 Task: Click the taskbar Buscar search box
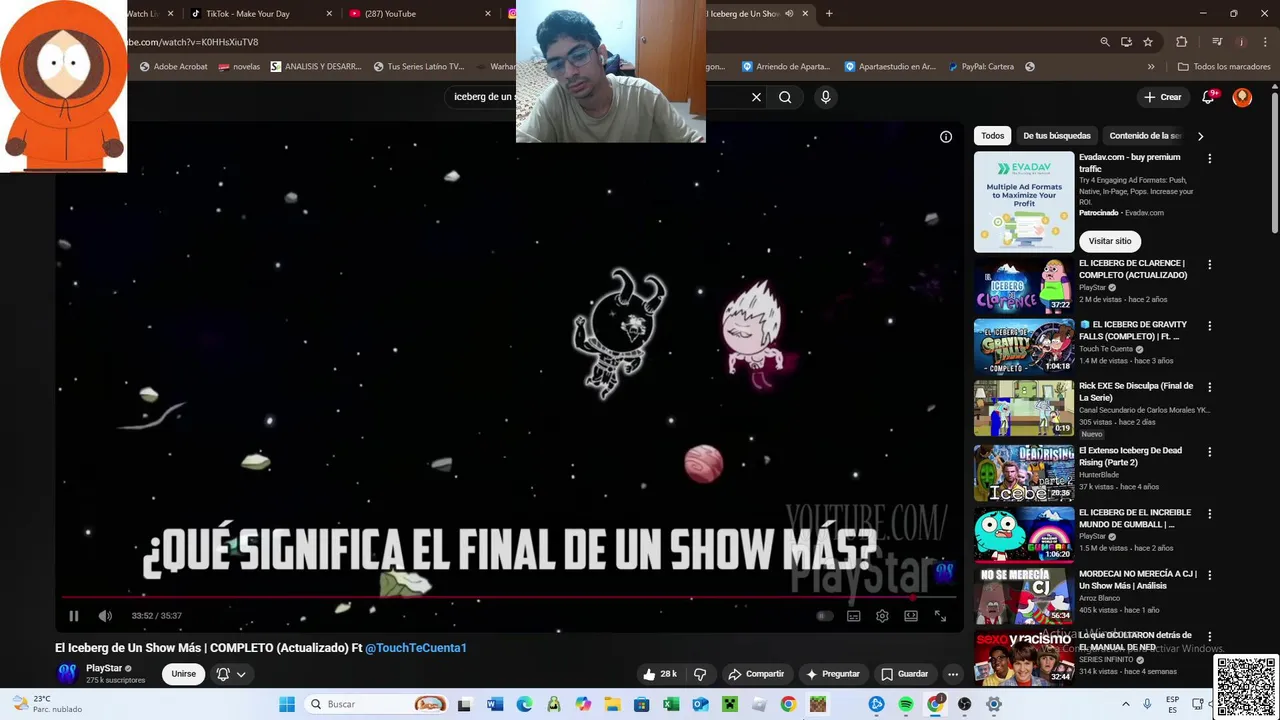coord(376,704)
